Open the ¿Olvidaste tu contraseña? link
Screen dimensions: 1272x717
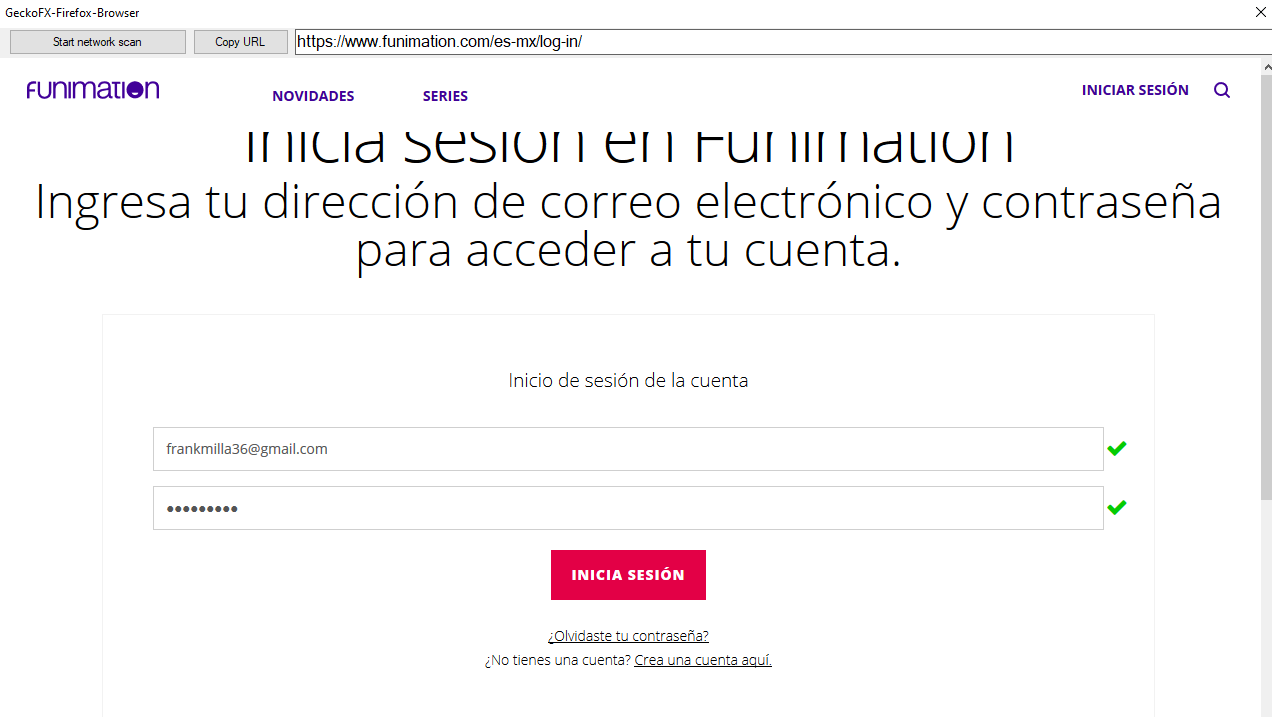pyautogui.click(x=628, y=636)
